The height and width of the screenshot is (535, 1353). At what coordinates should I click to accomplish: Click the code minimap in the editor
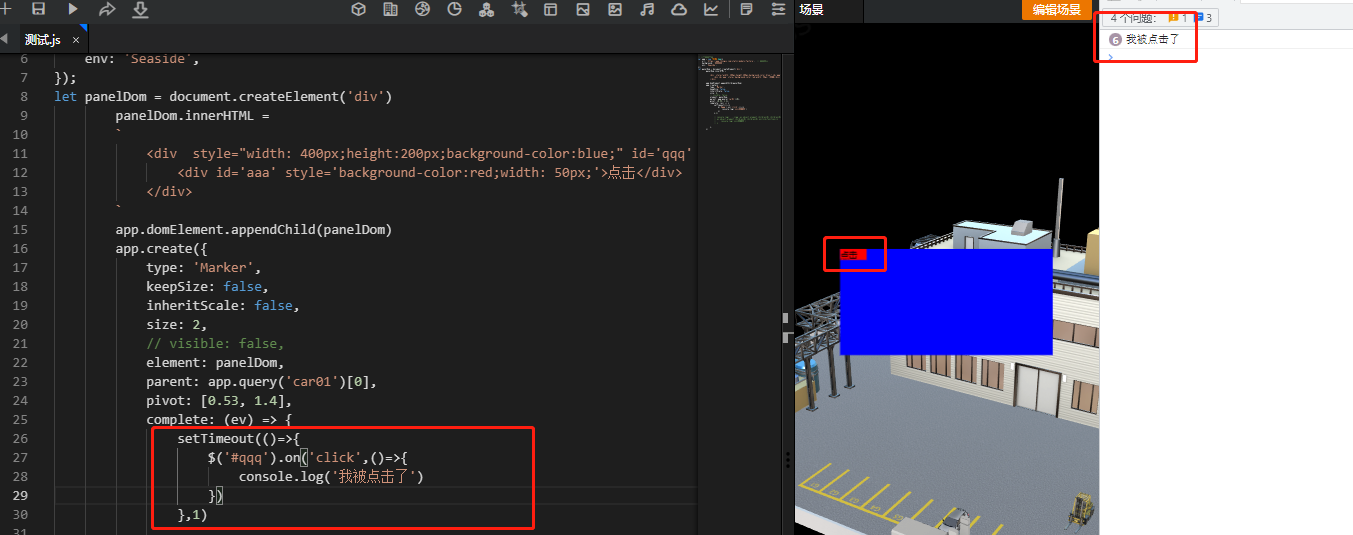coord(740,93)
